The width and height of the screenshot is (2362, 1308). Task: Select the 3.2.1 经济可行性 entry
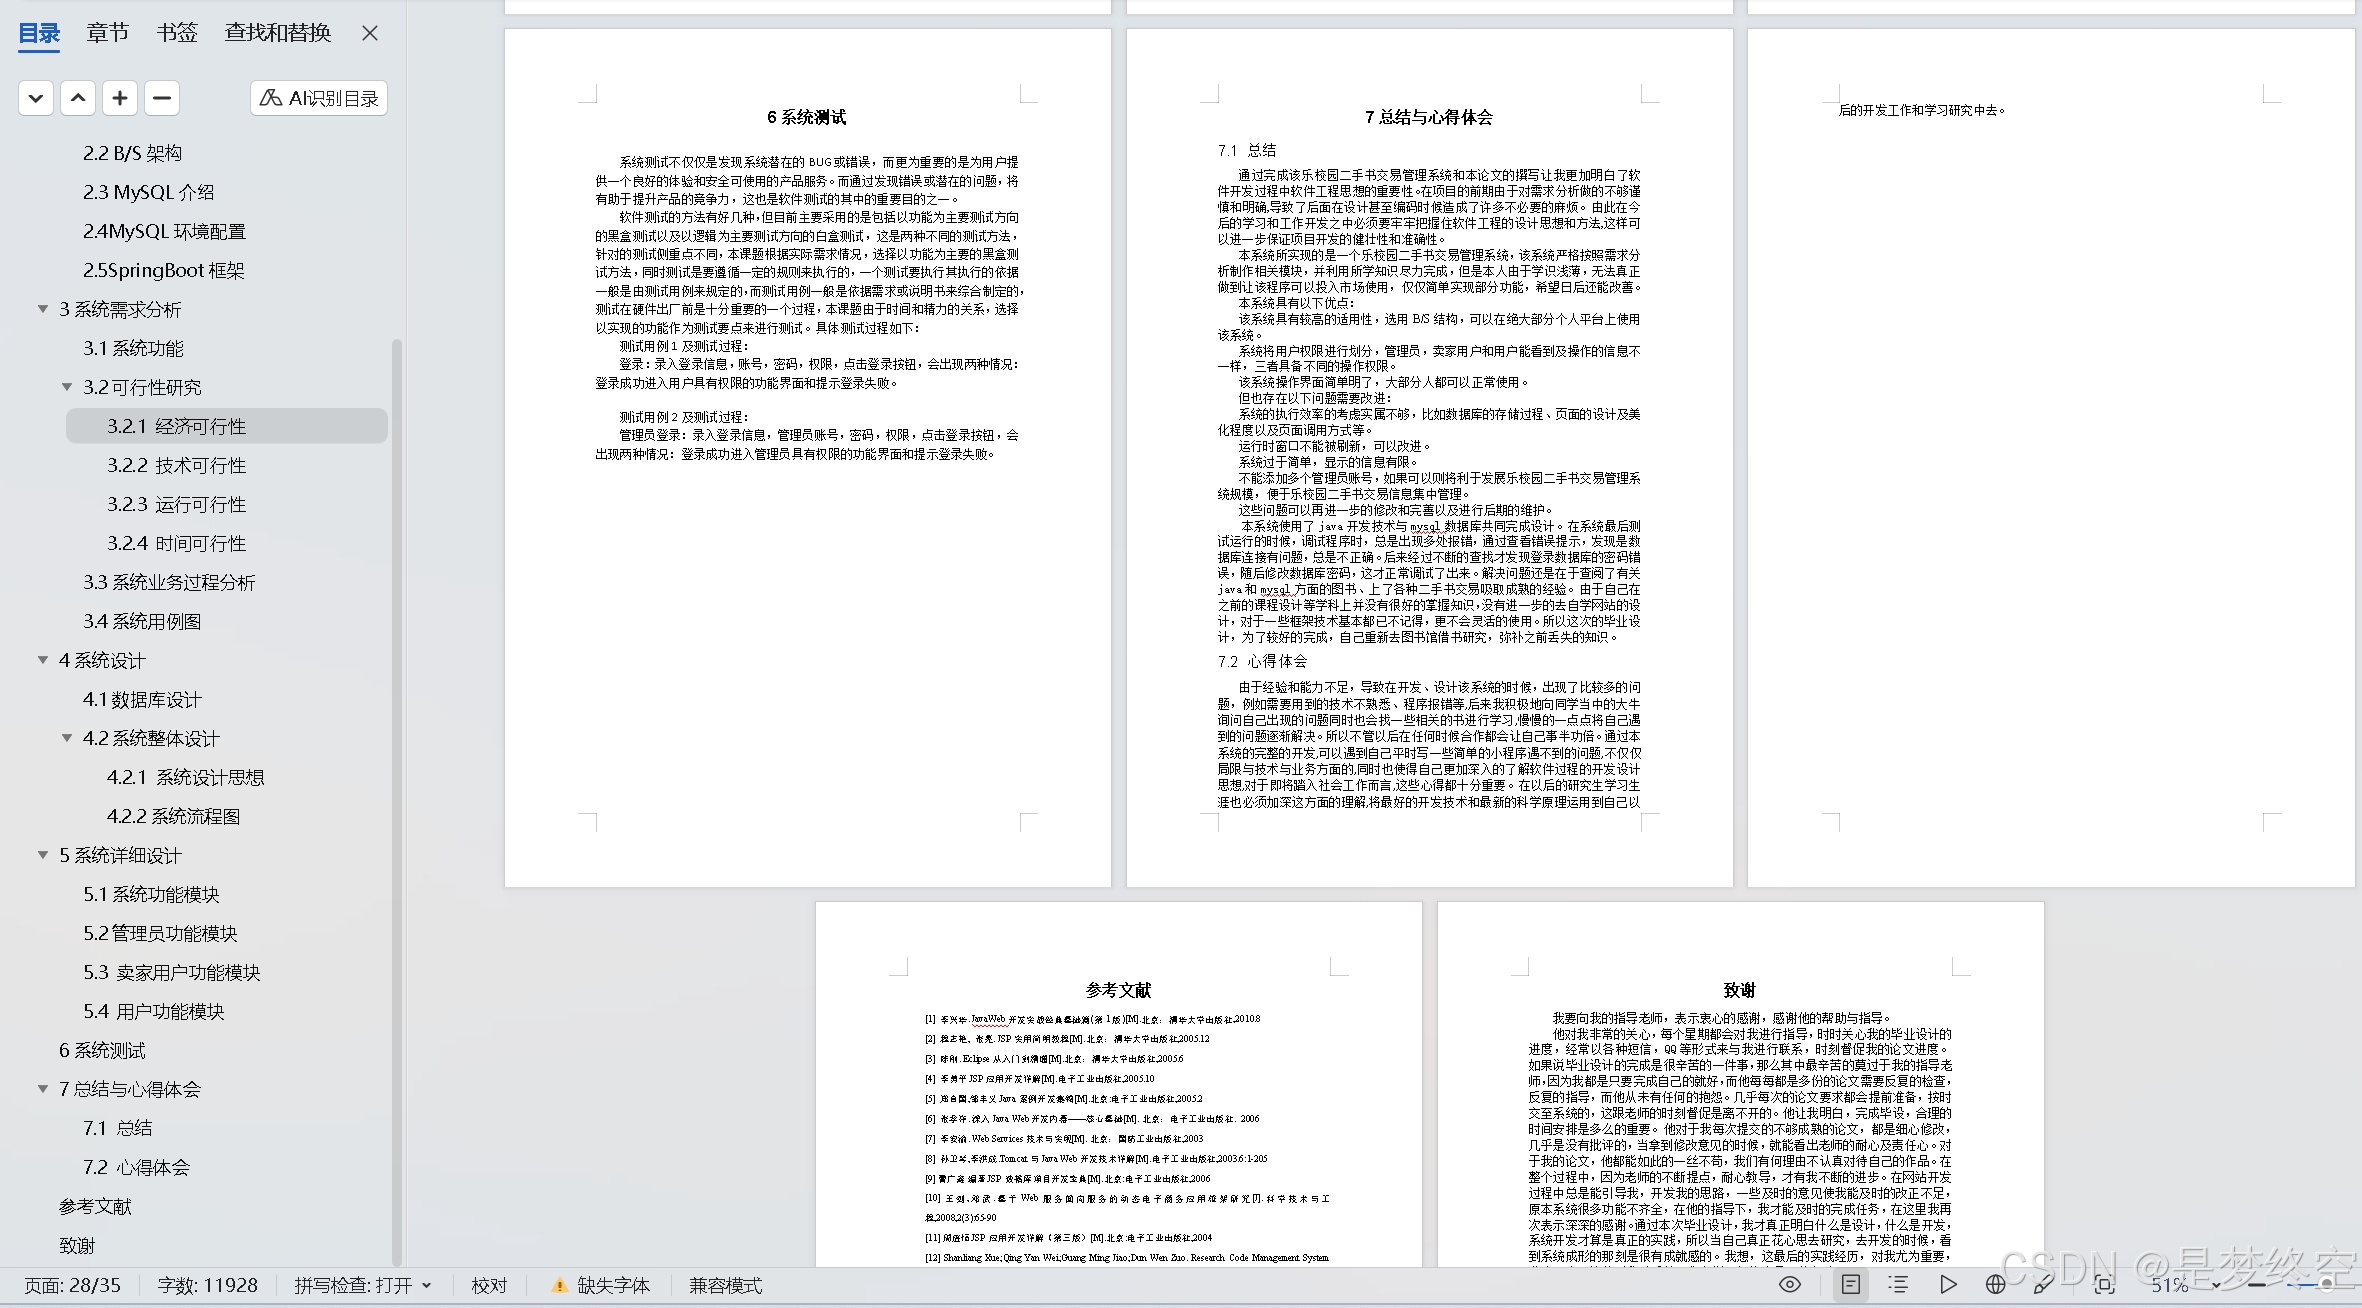[227, 426]
